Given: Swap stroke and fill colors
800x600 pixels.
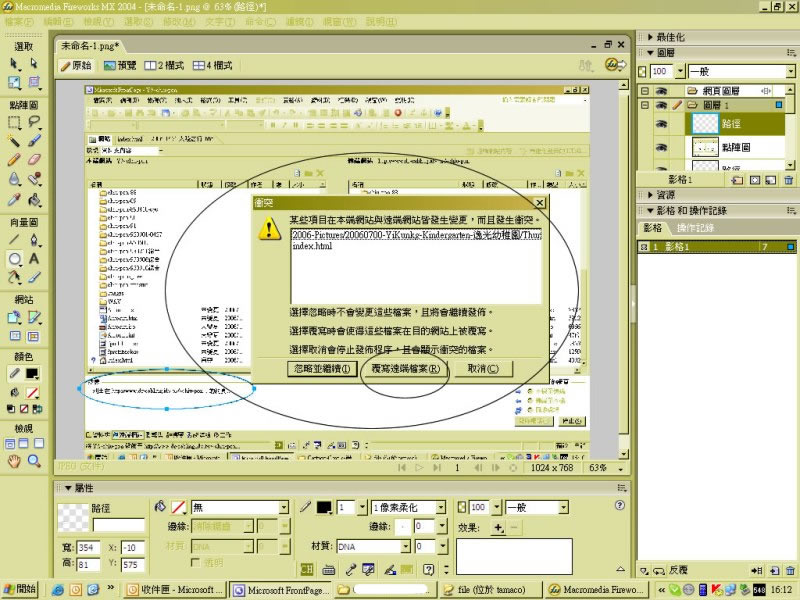Looking at the screenshot, I should tap(37, 409).
